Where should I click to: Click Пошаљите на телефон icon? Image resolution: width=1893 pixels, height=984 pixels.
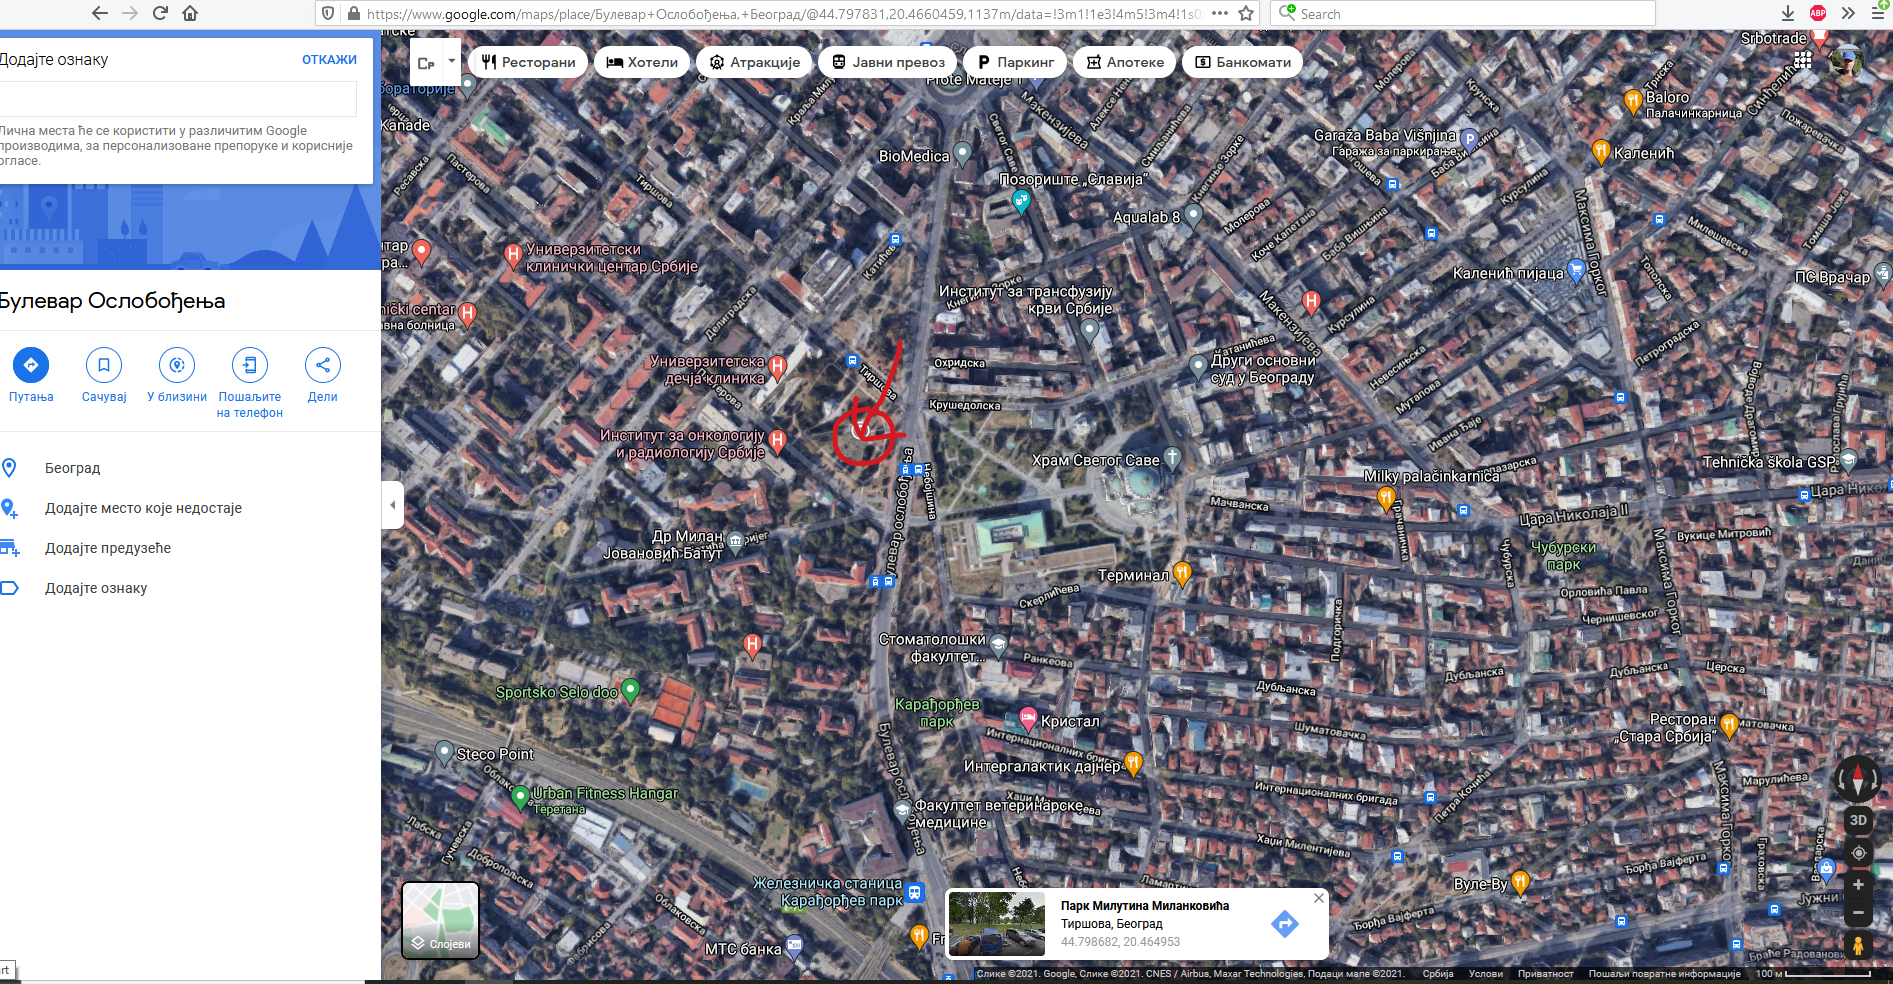pyautogui.click(x=250, y=365)
